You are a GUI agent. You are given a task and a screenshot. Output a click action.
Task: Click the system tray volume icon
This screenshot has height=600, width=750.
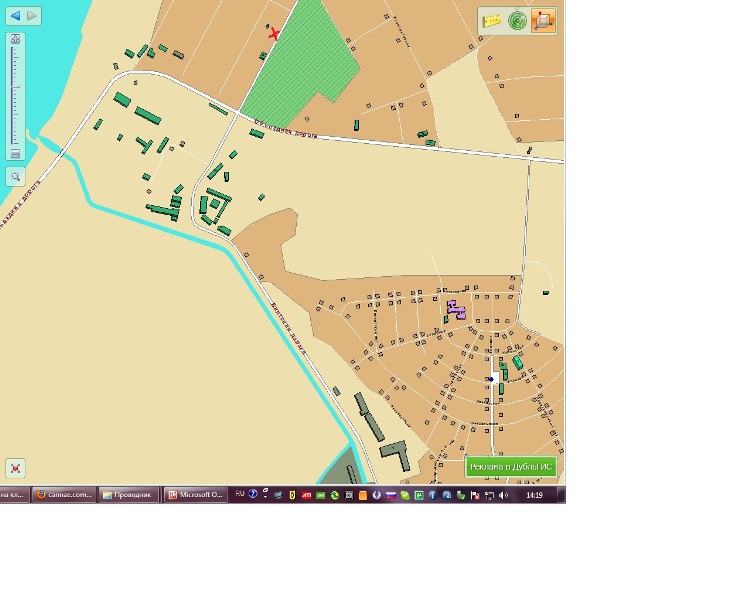click(503, 495)
